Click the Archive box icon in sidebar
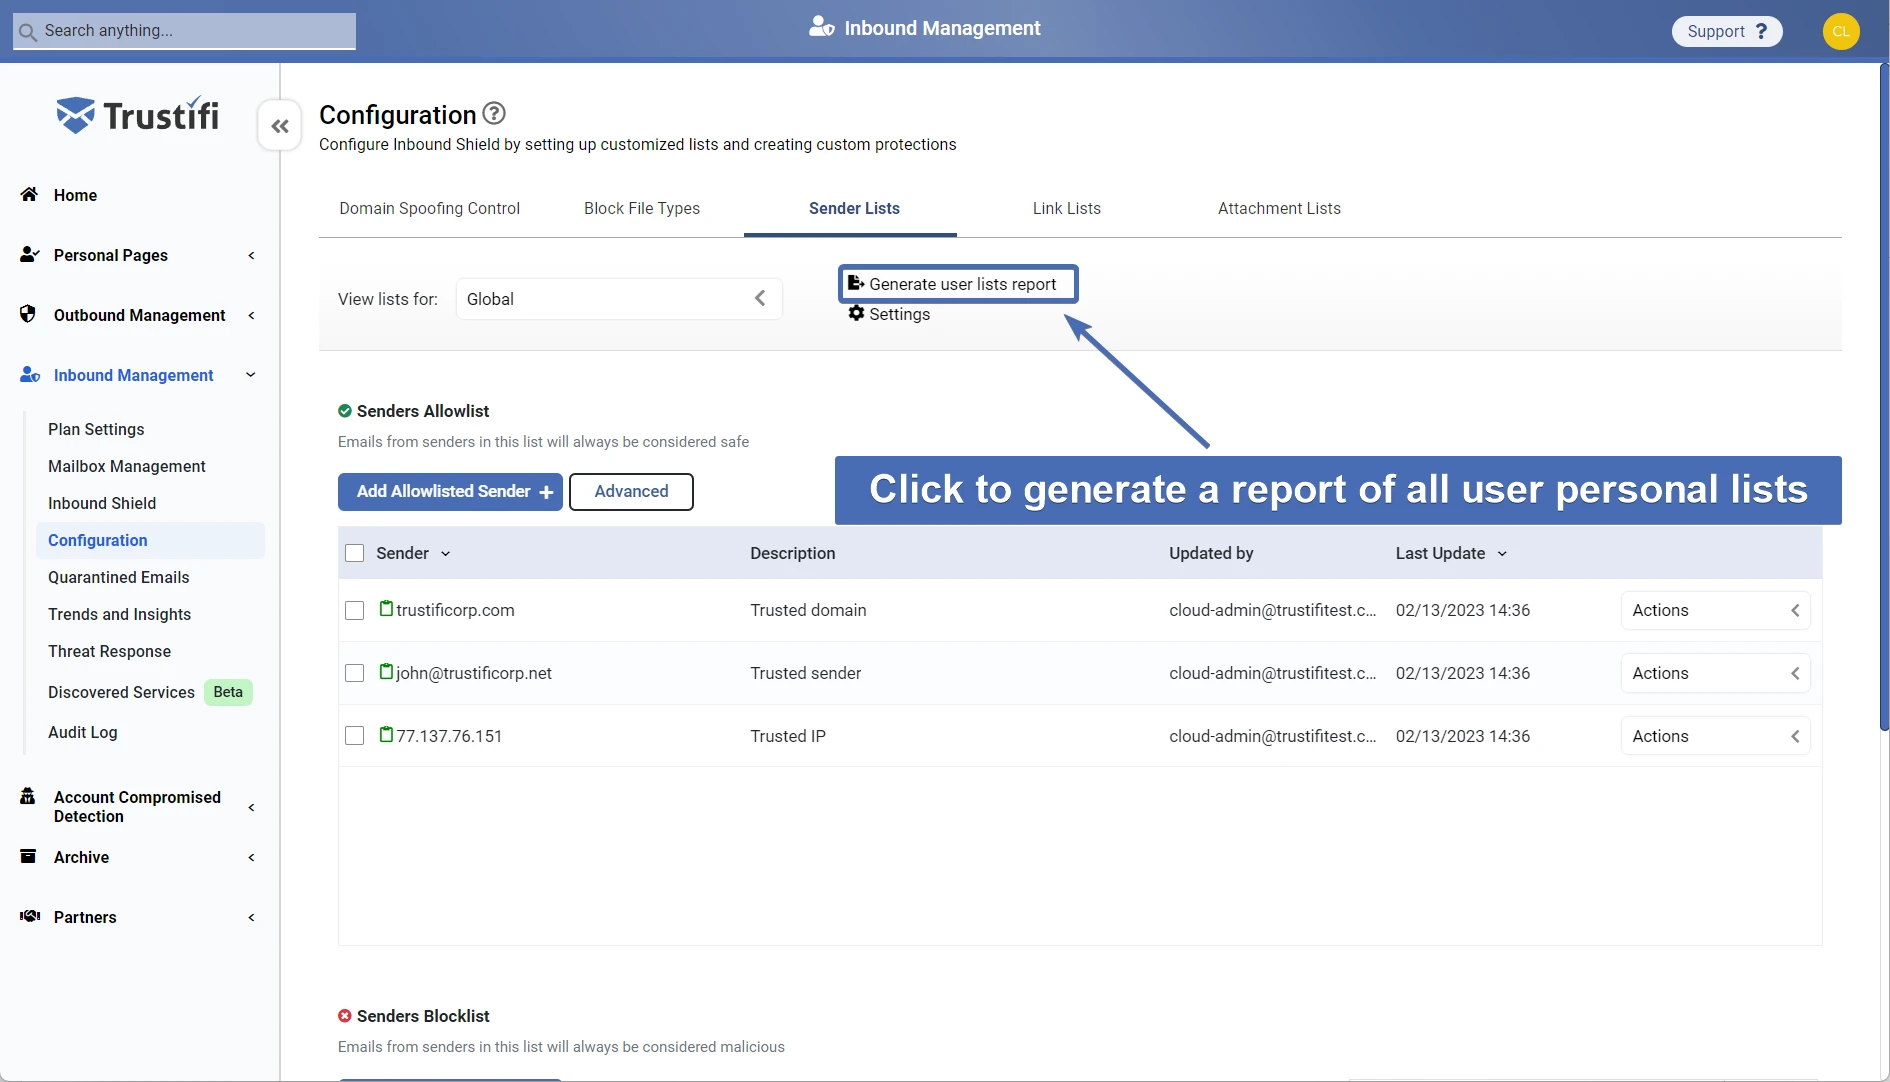Screen dimensions: 1890x1082 click(x=29, y=857)
